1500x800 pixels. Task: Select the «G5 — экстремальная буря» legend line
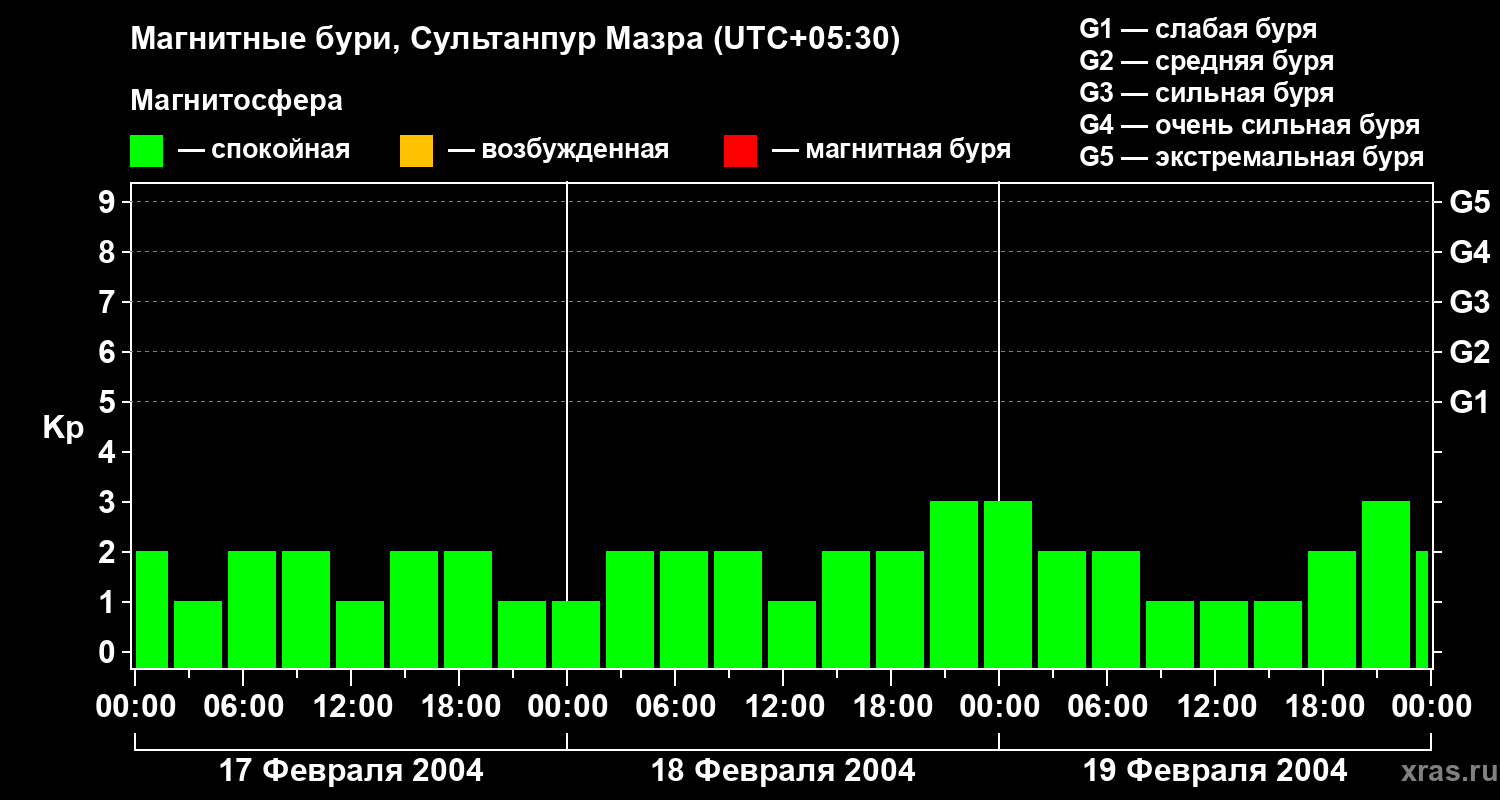click(1252, 157)
